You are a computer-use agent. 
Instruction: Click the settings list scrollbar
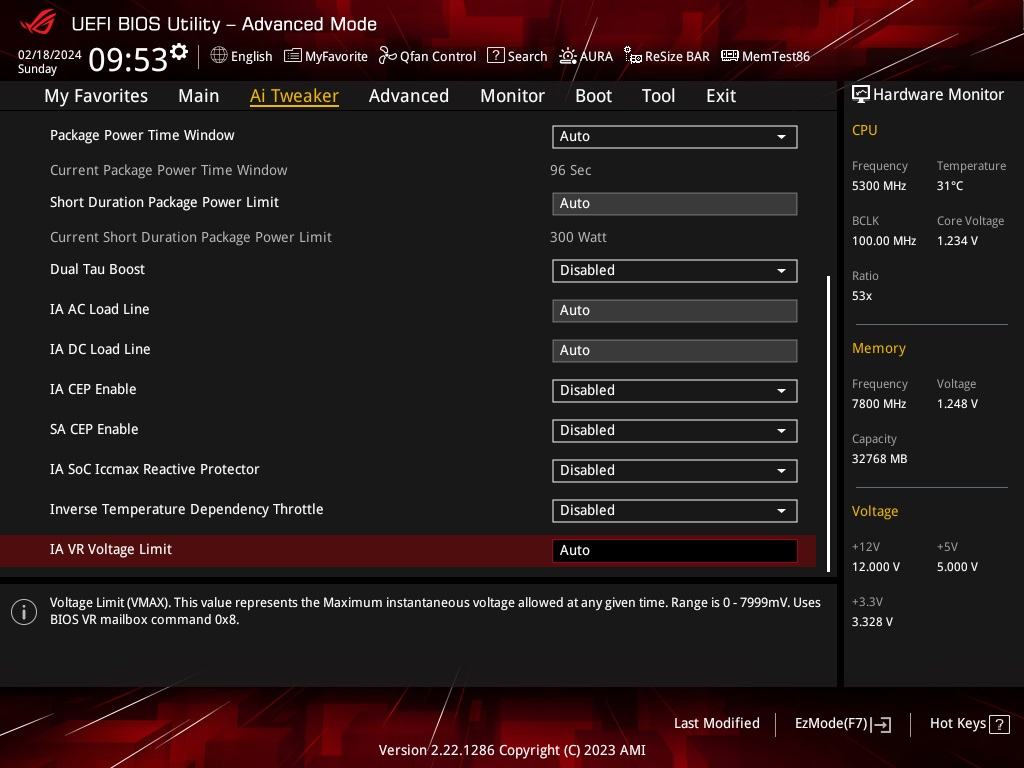point(828,424)
